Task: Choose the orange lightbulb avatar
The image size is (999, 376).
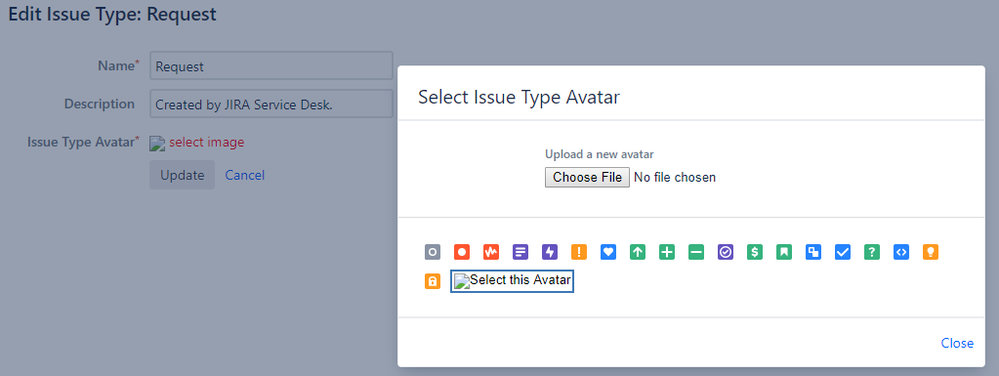Action: point(931,252)
